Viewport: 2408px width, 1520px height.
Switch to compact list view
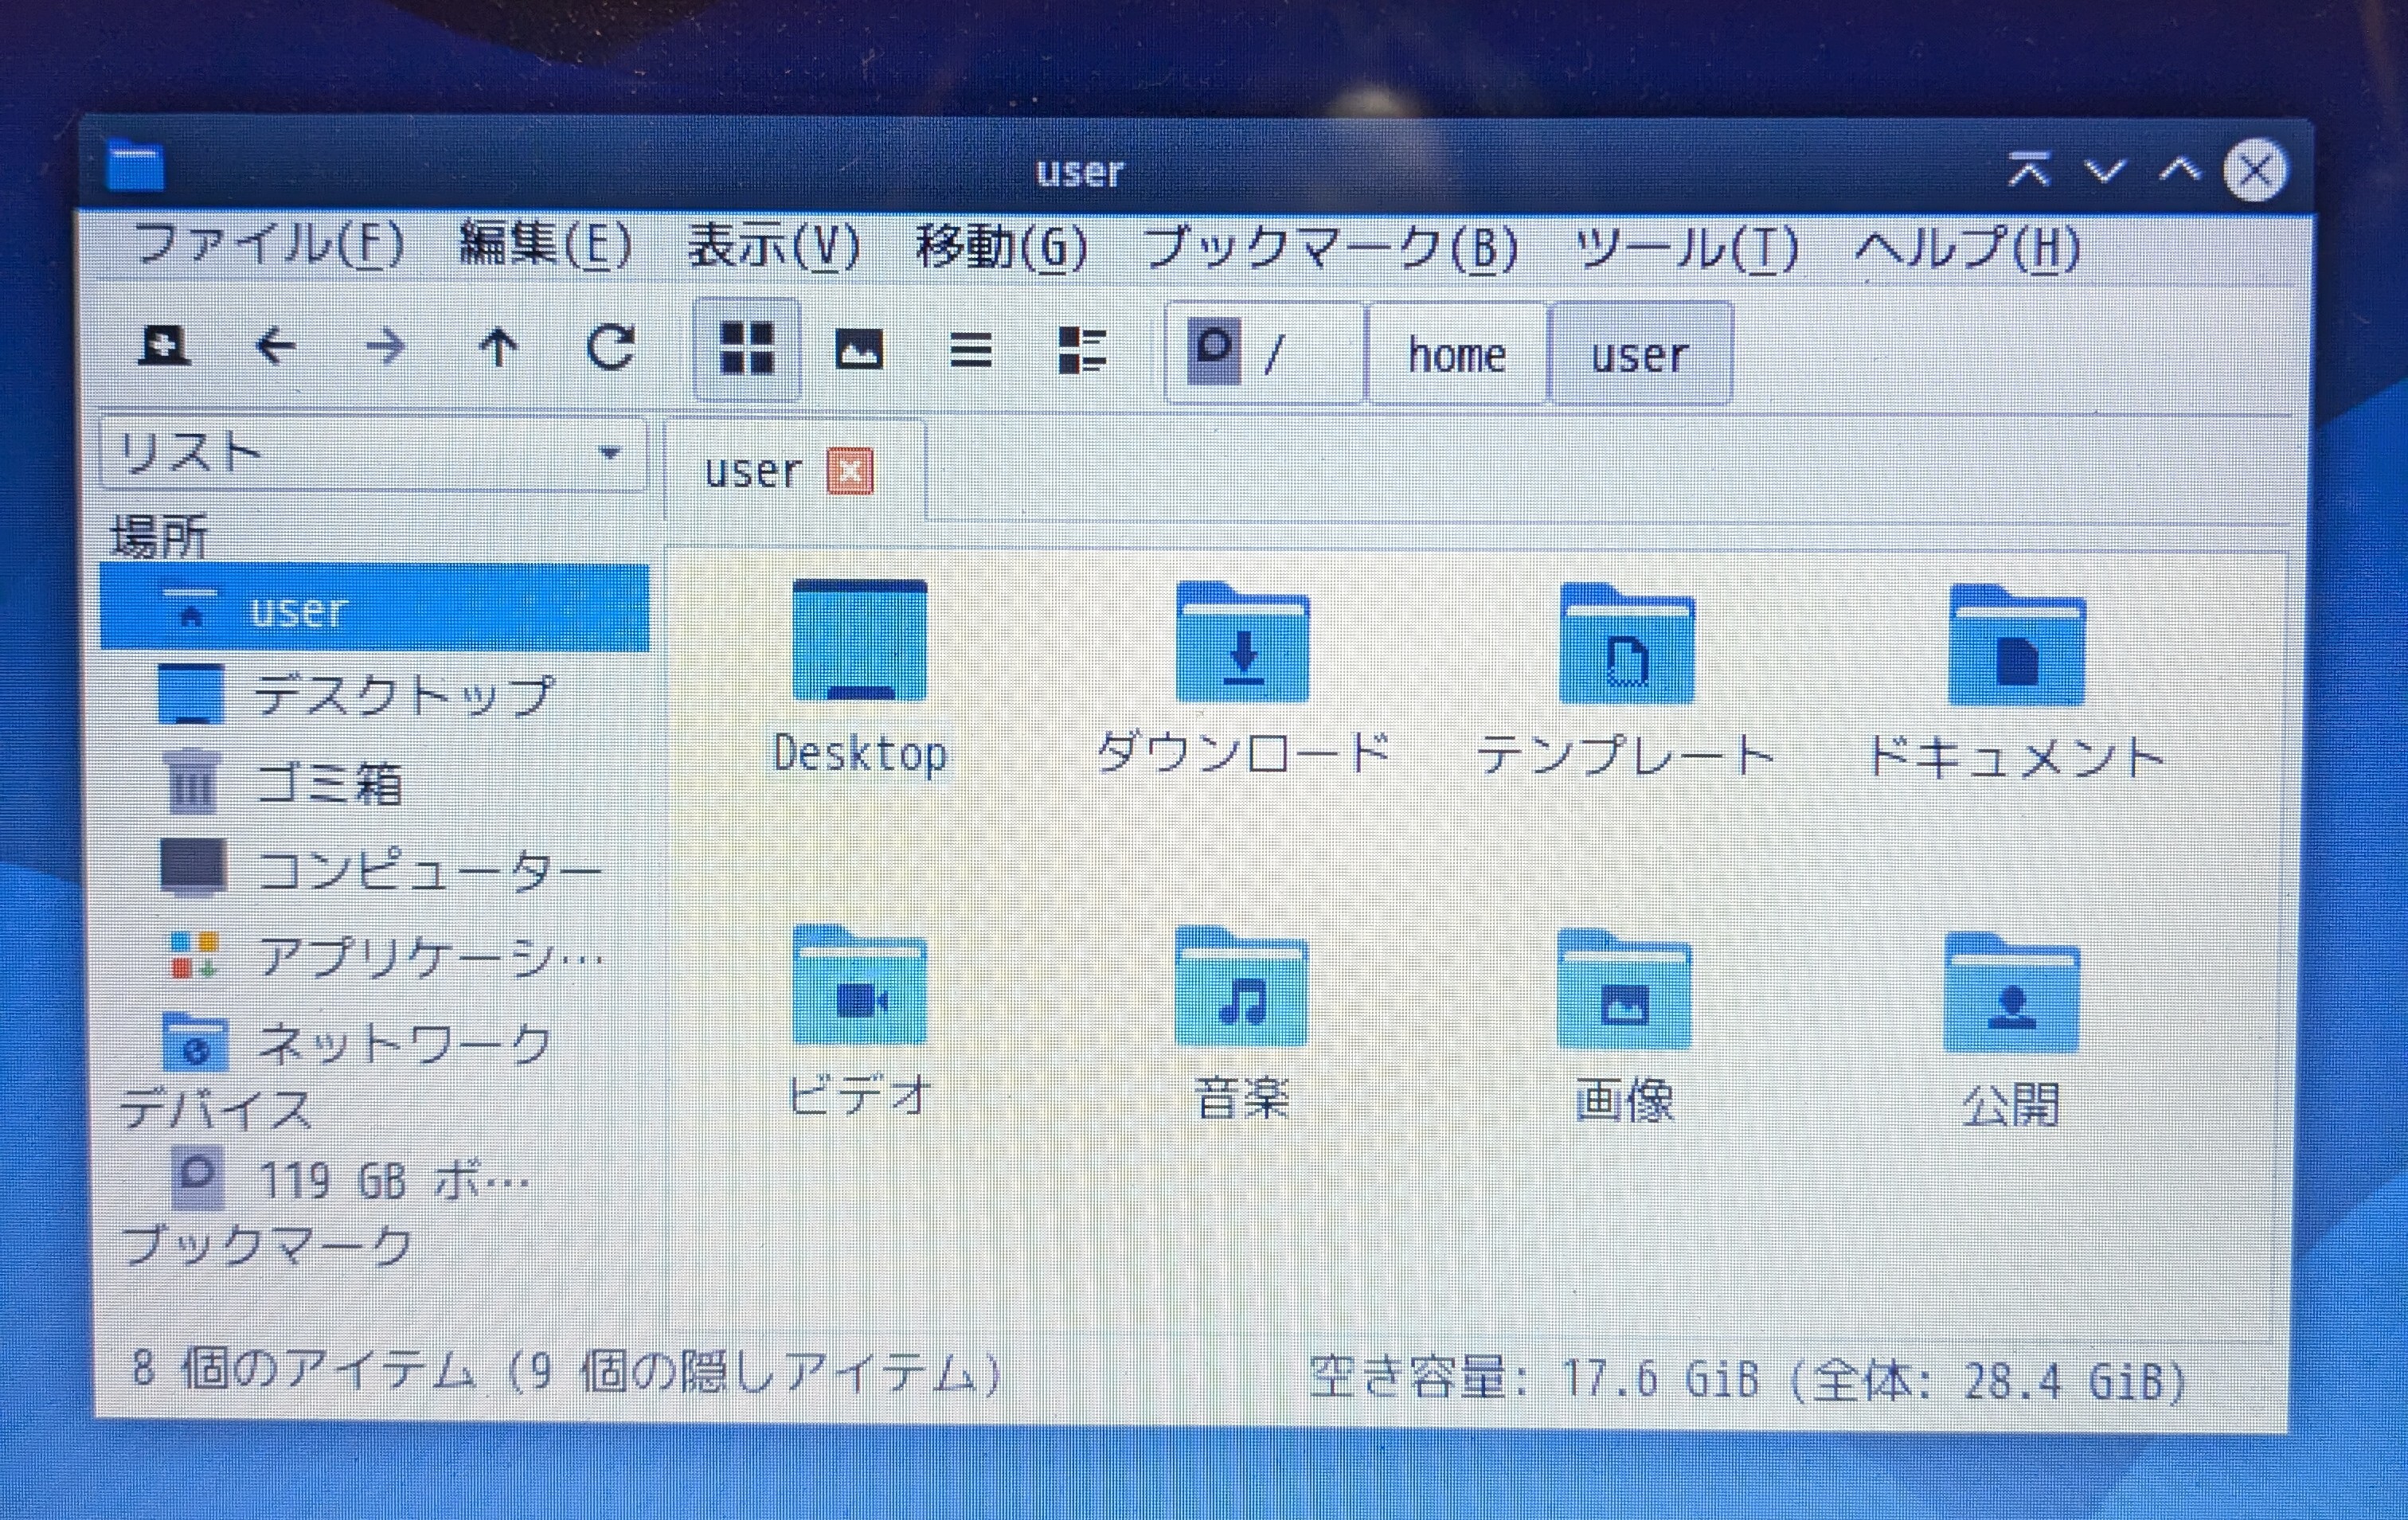point(970,350)
